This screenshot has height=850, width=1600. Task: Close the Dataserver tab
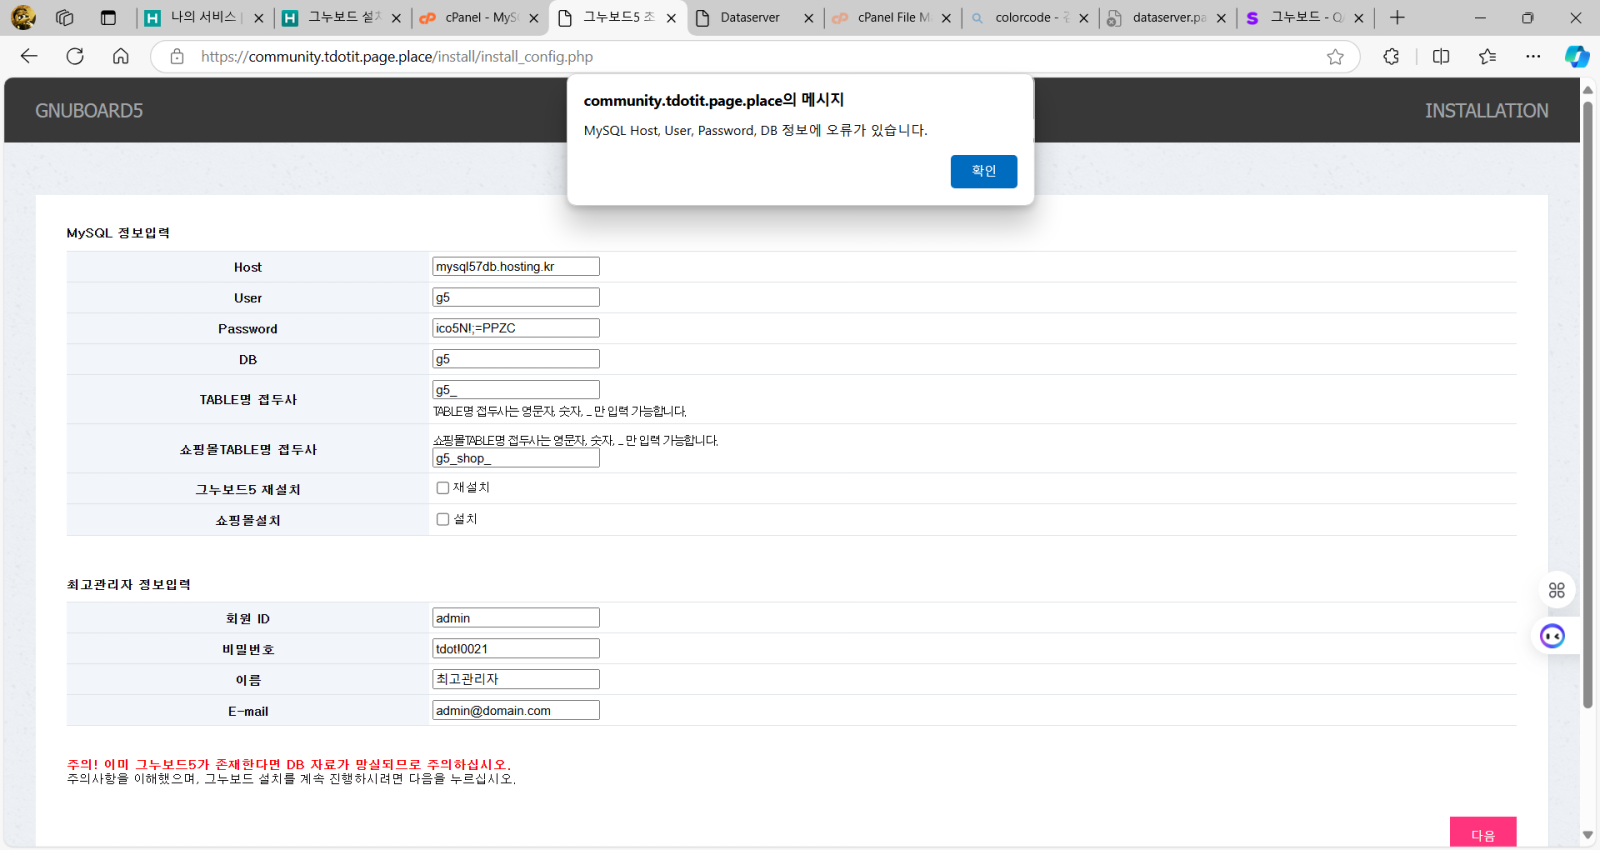[x=809, y=18]
